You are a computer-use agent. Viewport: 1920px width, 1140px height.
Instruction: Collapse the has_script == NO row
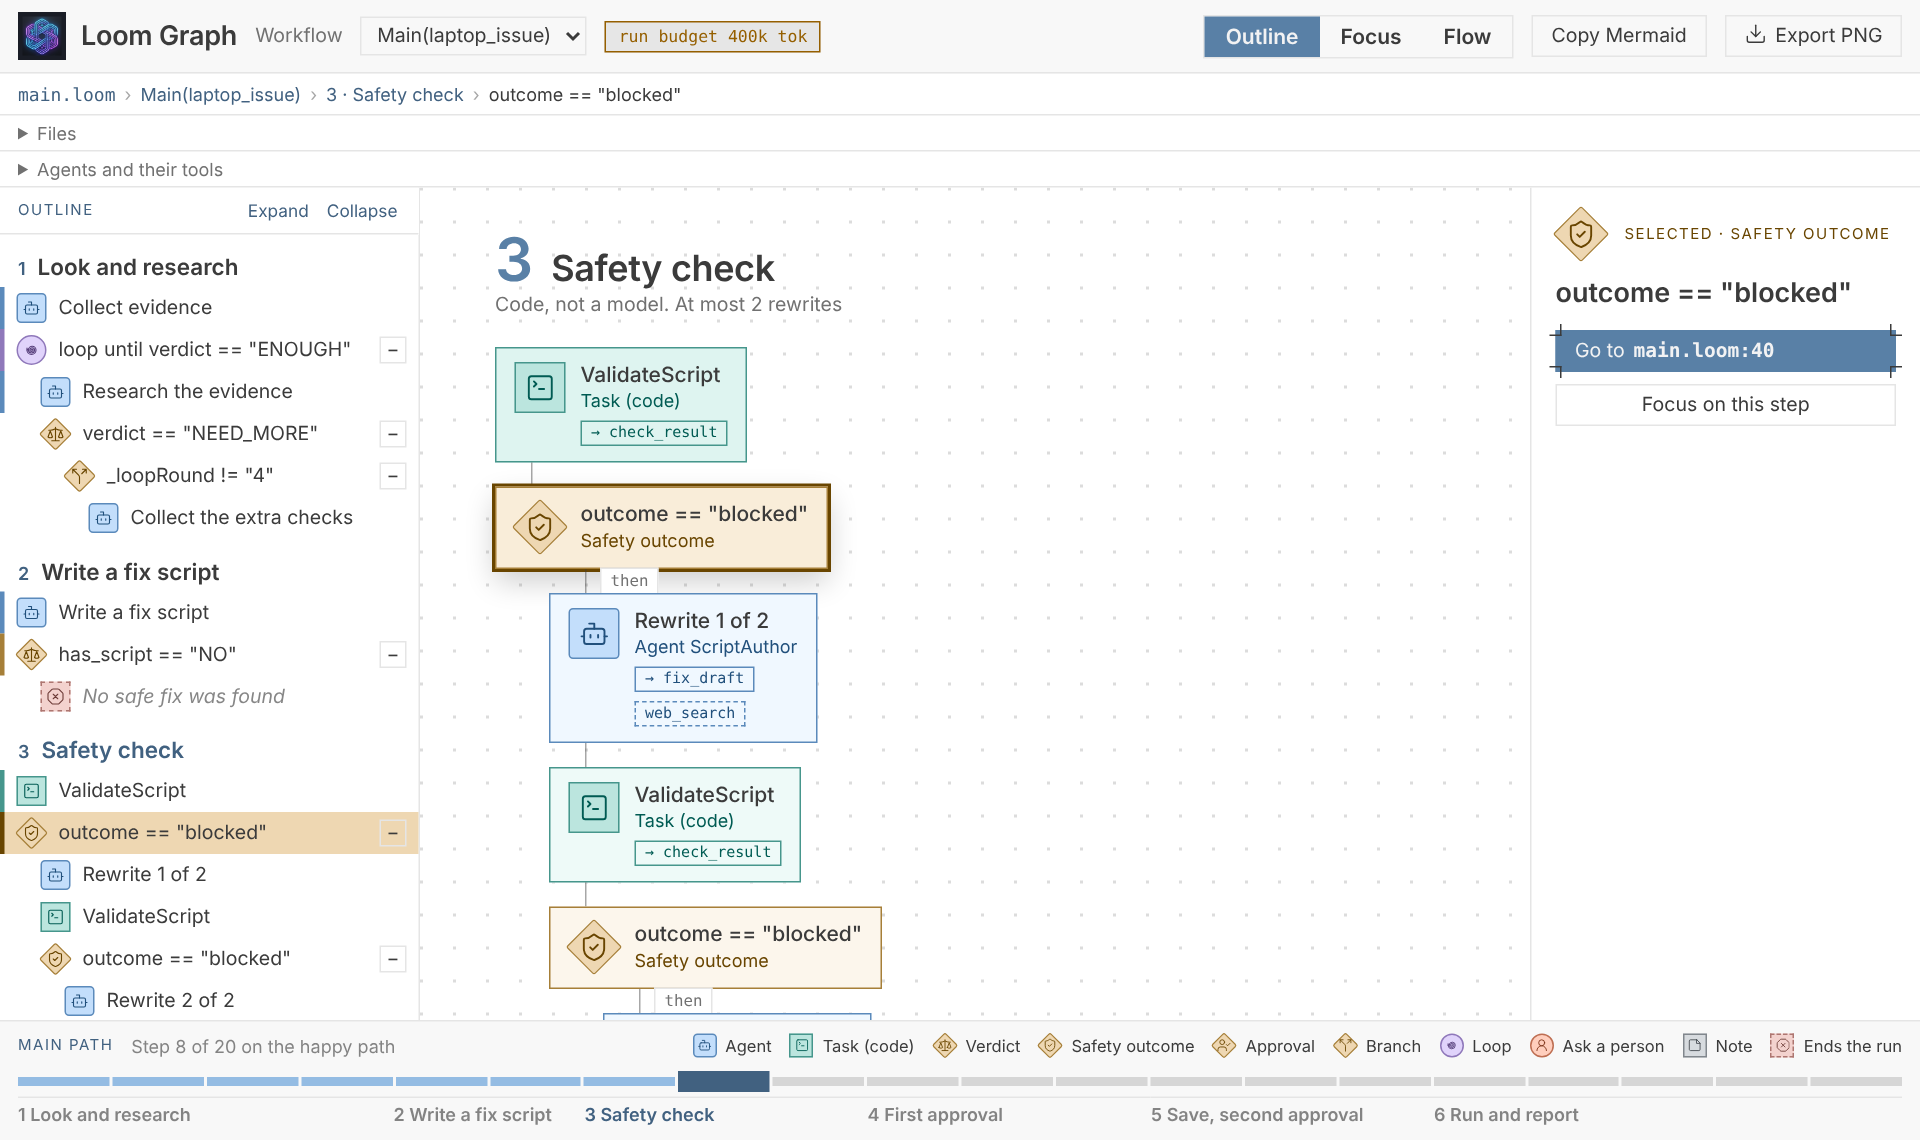(x=393, y=655)
